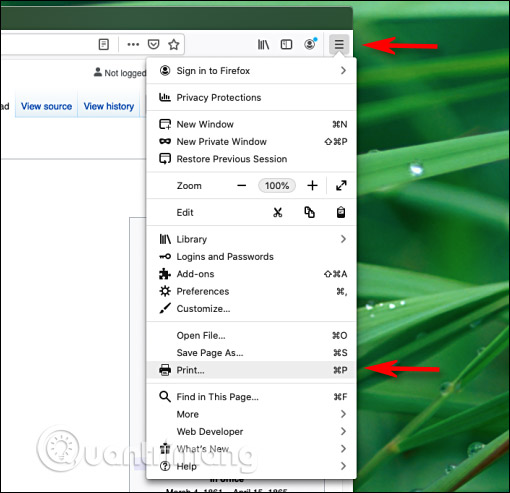Save page to Pocket icon

pyautogui.click(x=153, y=44)
